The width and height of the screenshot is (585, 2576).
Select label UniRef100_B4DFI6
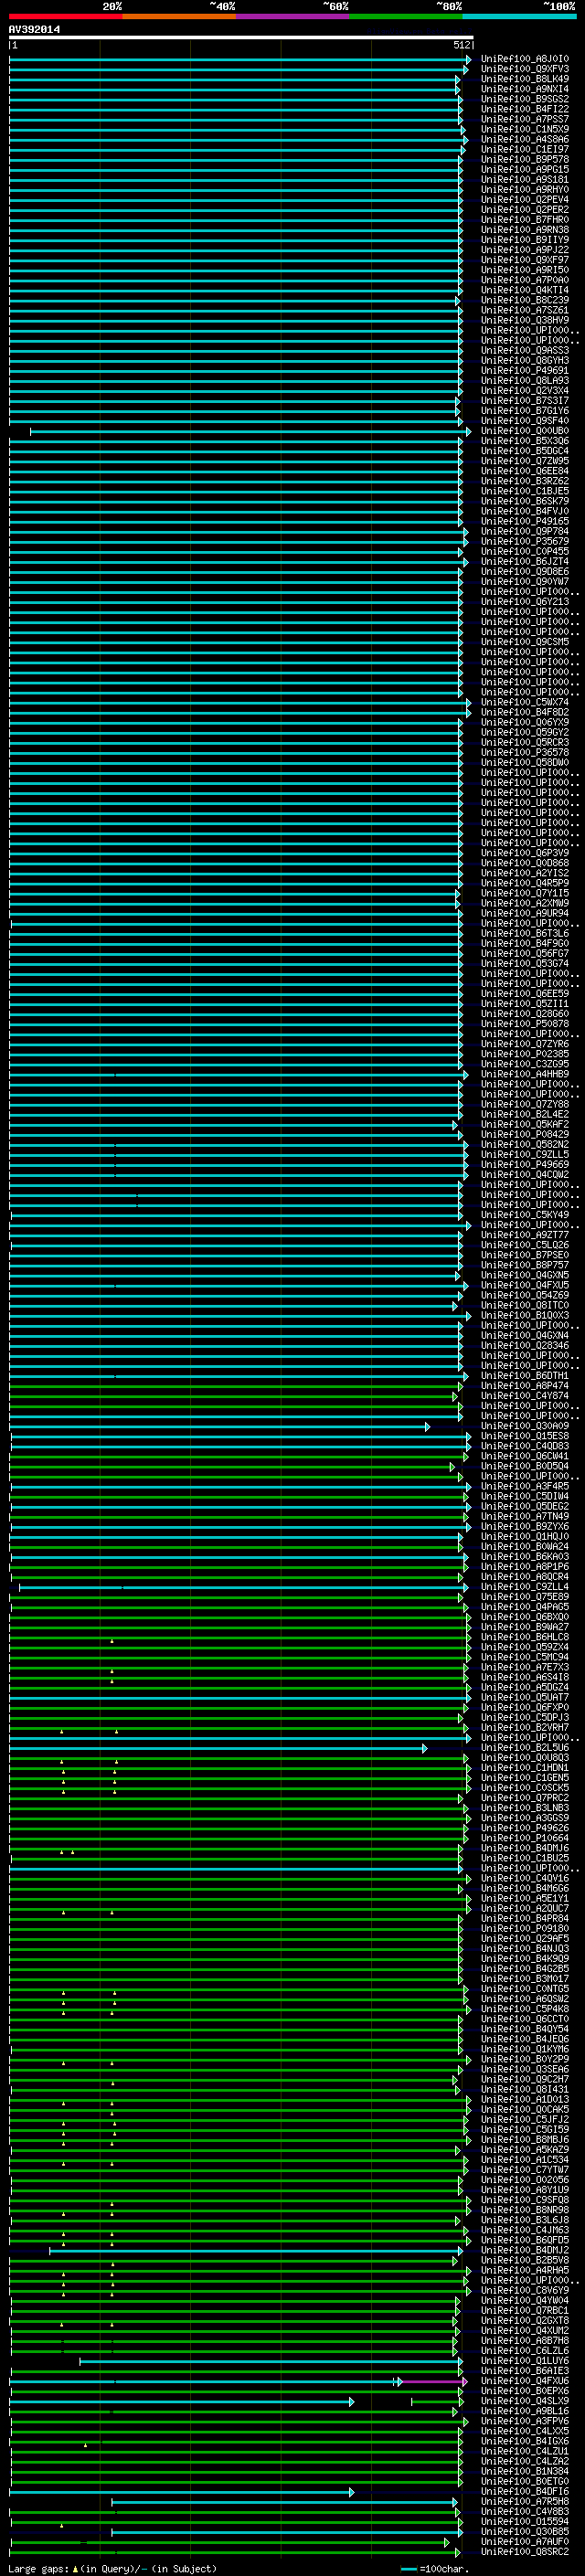525,2490
